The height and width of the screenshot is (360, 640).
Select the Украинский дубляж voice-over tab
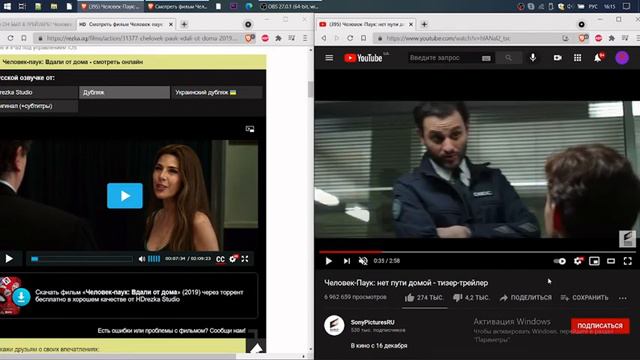coord(217,92)
